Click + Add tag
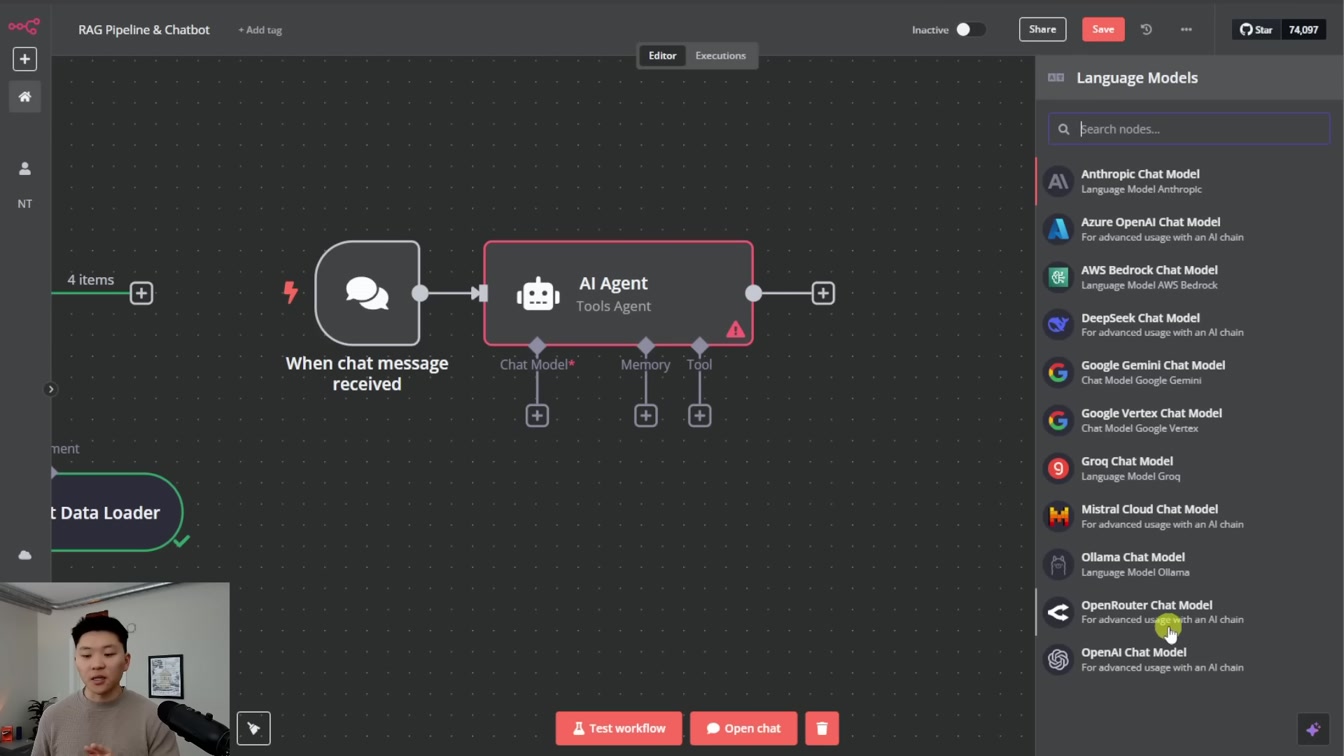Image resolution: width=1344 pixels, height=756 pixels. point(260,30)
